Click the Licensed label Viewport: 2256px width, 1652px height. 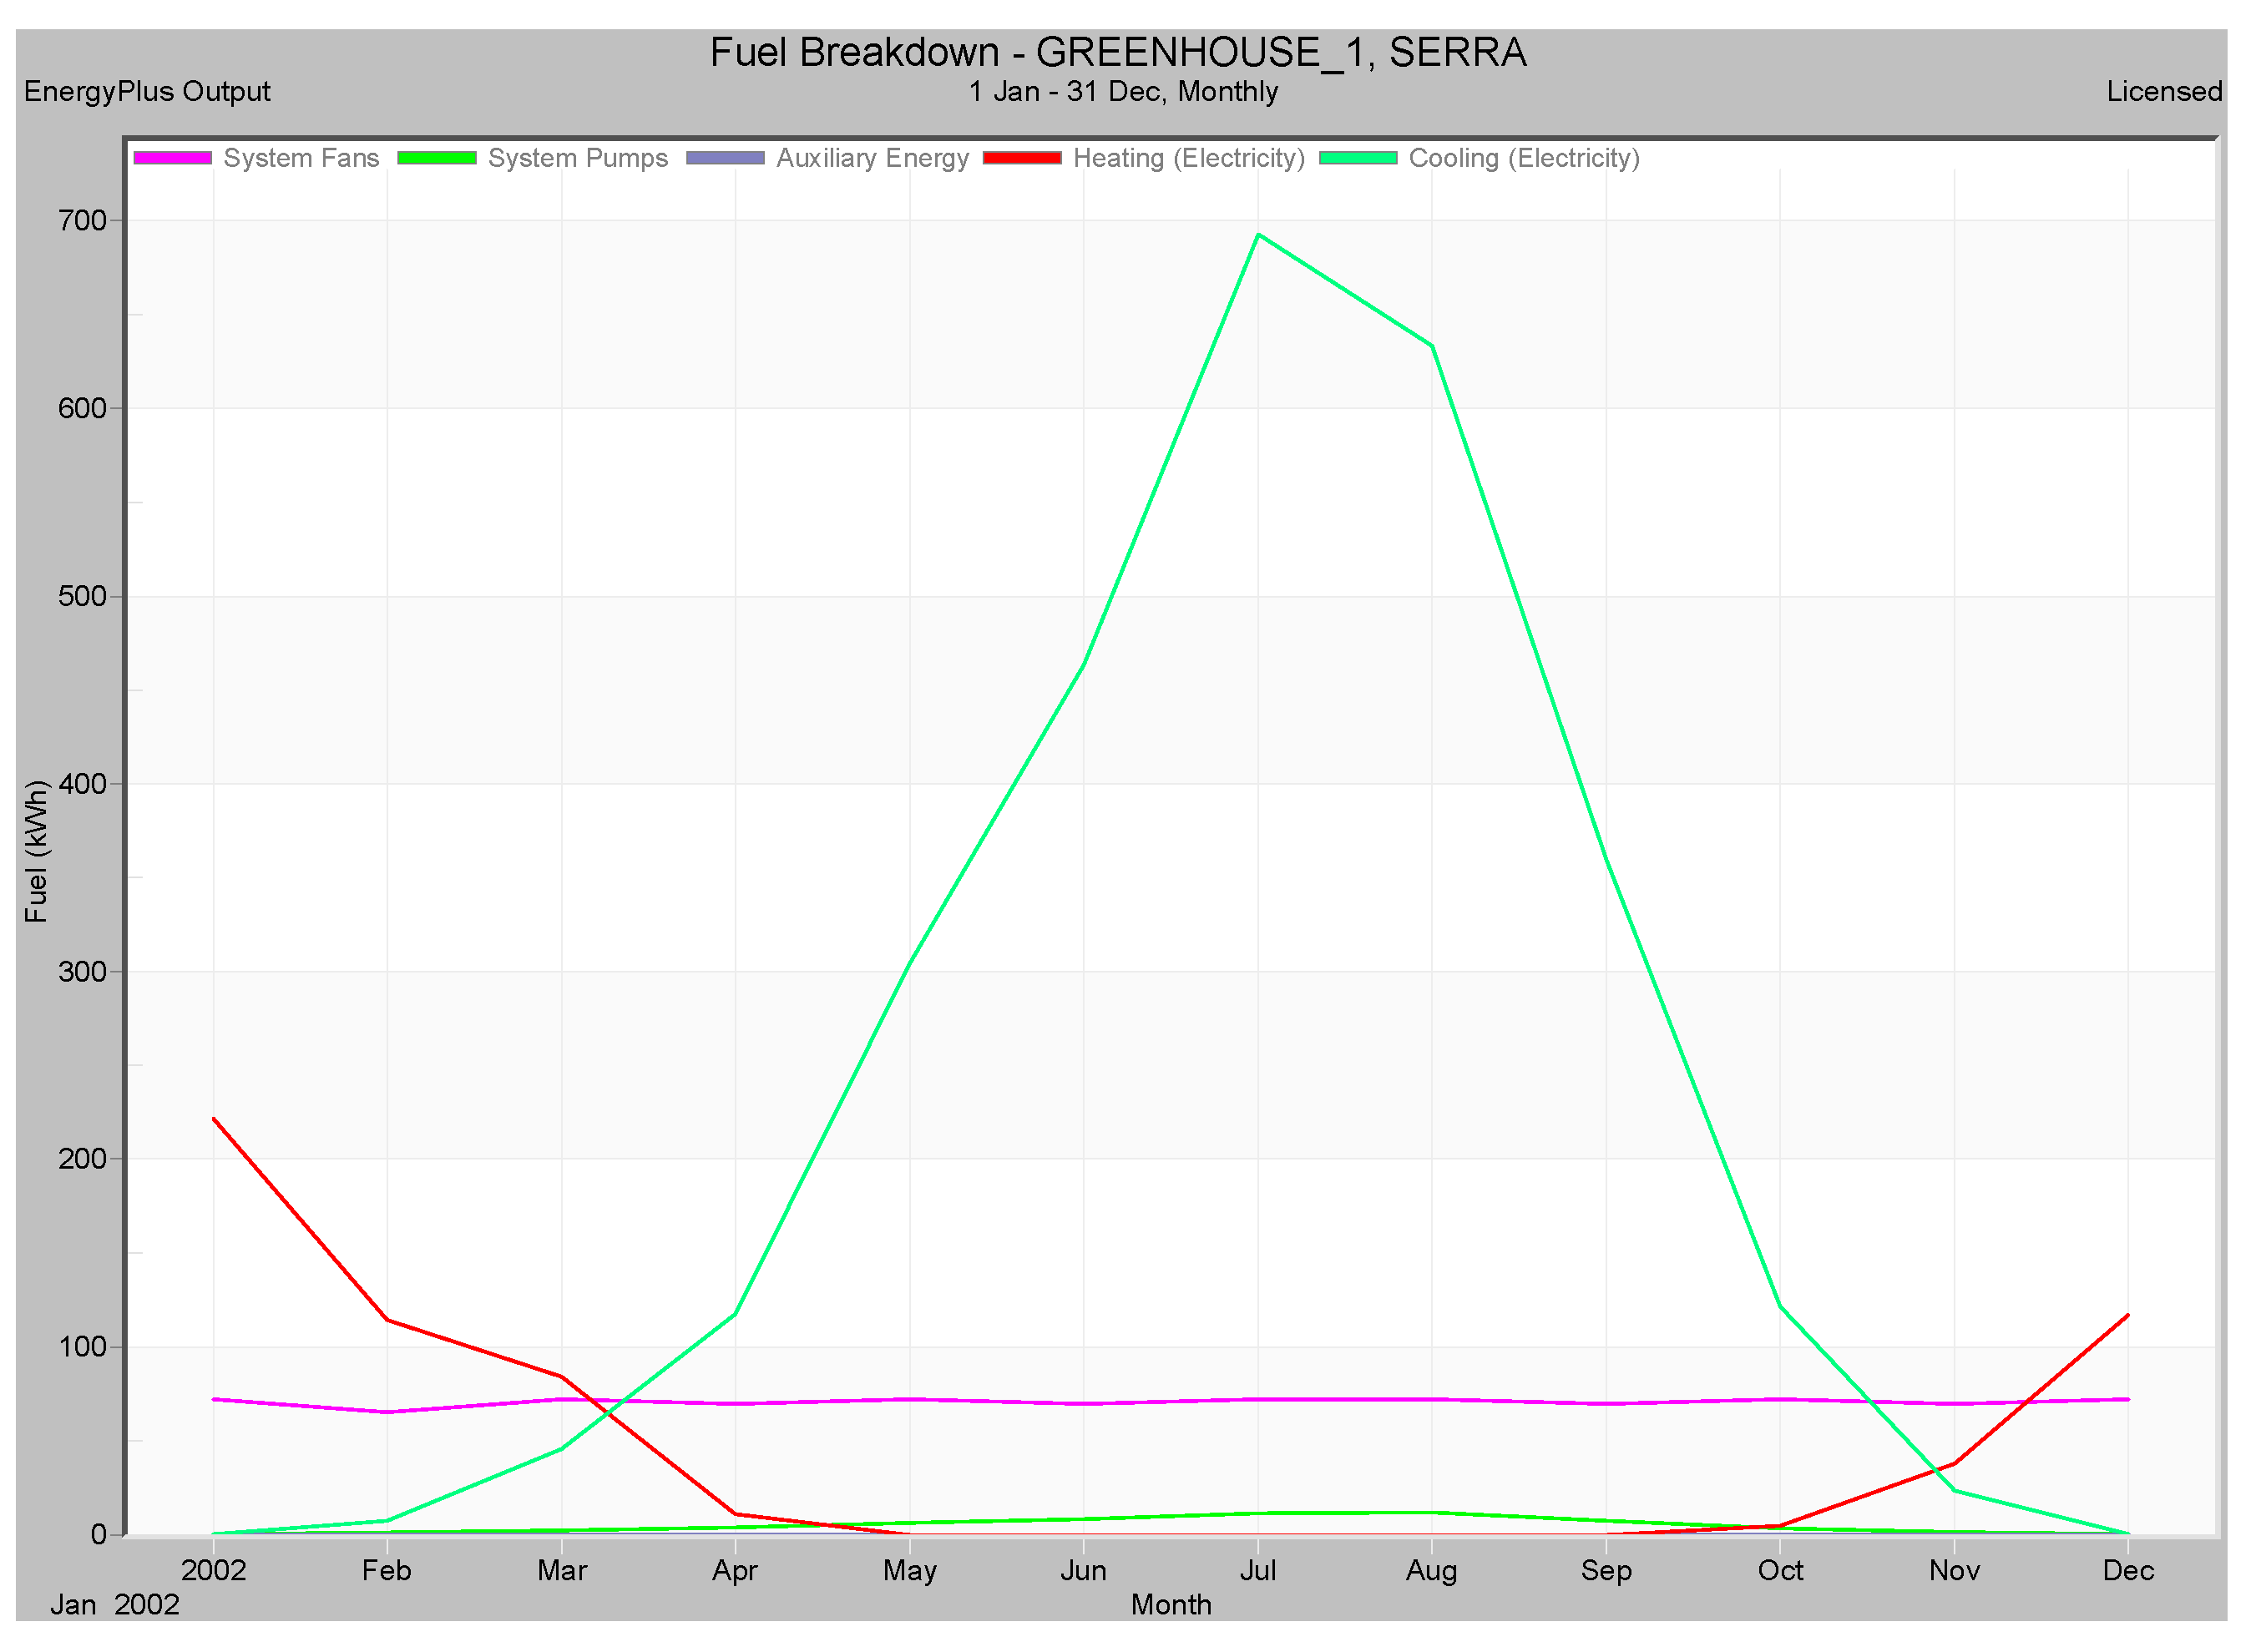2165,91
